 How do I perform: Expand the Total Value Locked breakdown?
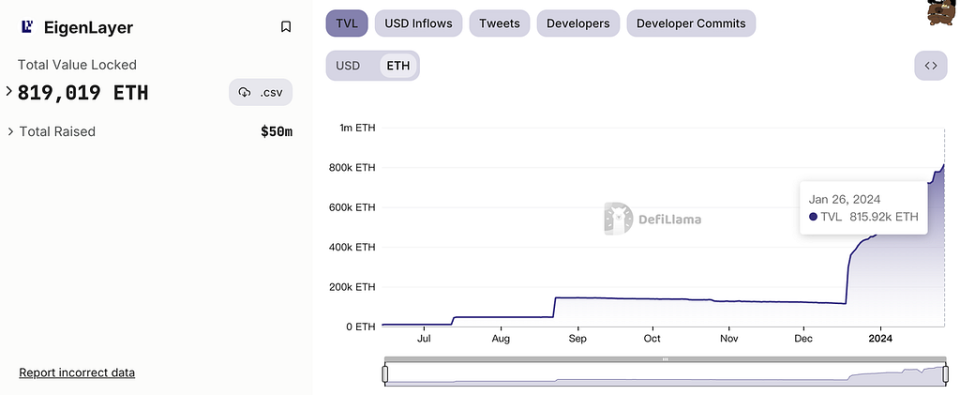tap(9, 92)
